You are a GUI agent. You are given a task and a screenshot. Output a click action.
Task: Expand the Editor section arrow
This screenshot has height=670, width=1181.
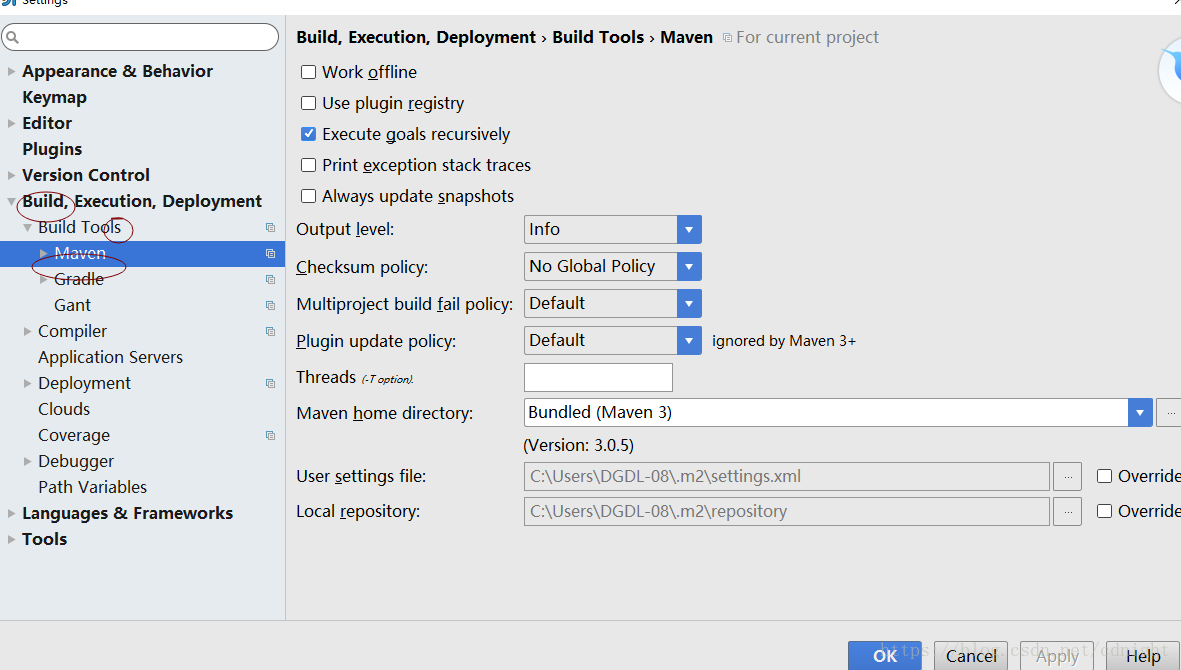pos(11,123)
